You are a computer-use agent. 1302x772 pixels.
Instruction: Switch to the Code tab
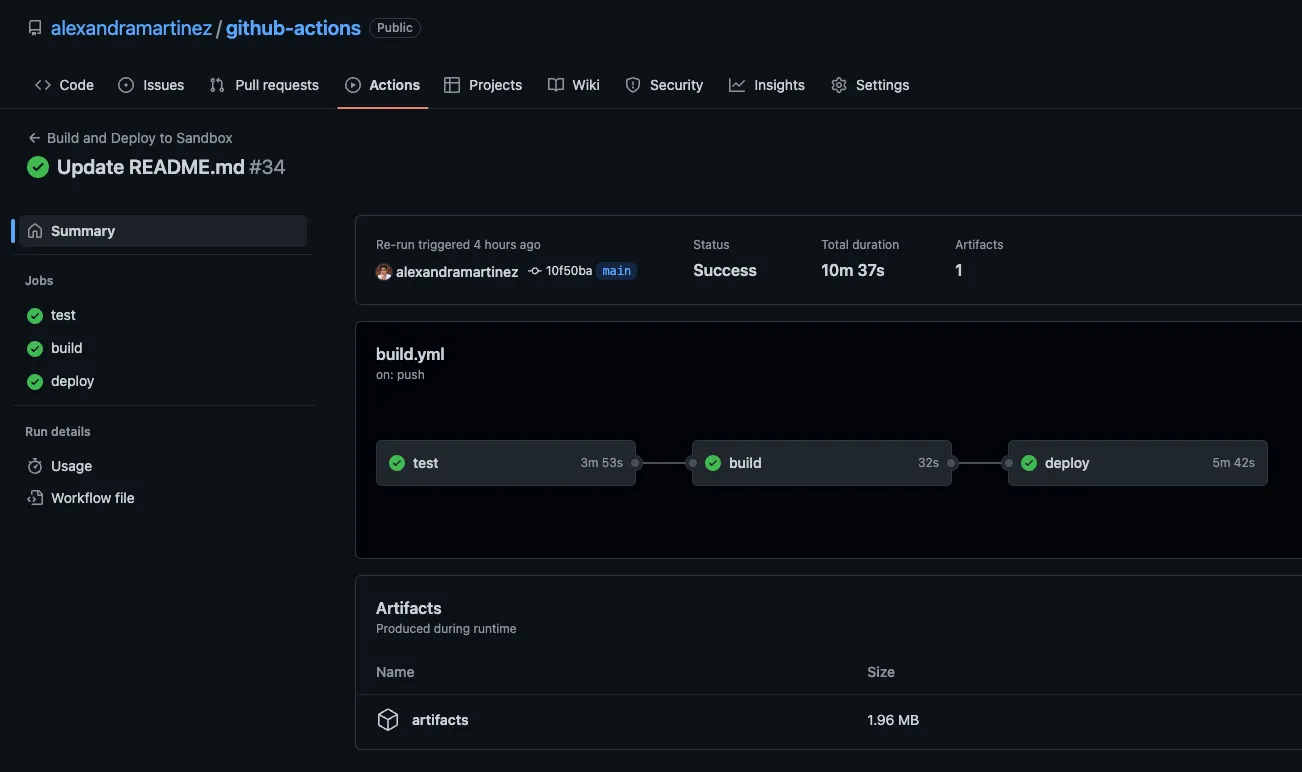click(64, 85)
